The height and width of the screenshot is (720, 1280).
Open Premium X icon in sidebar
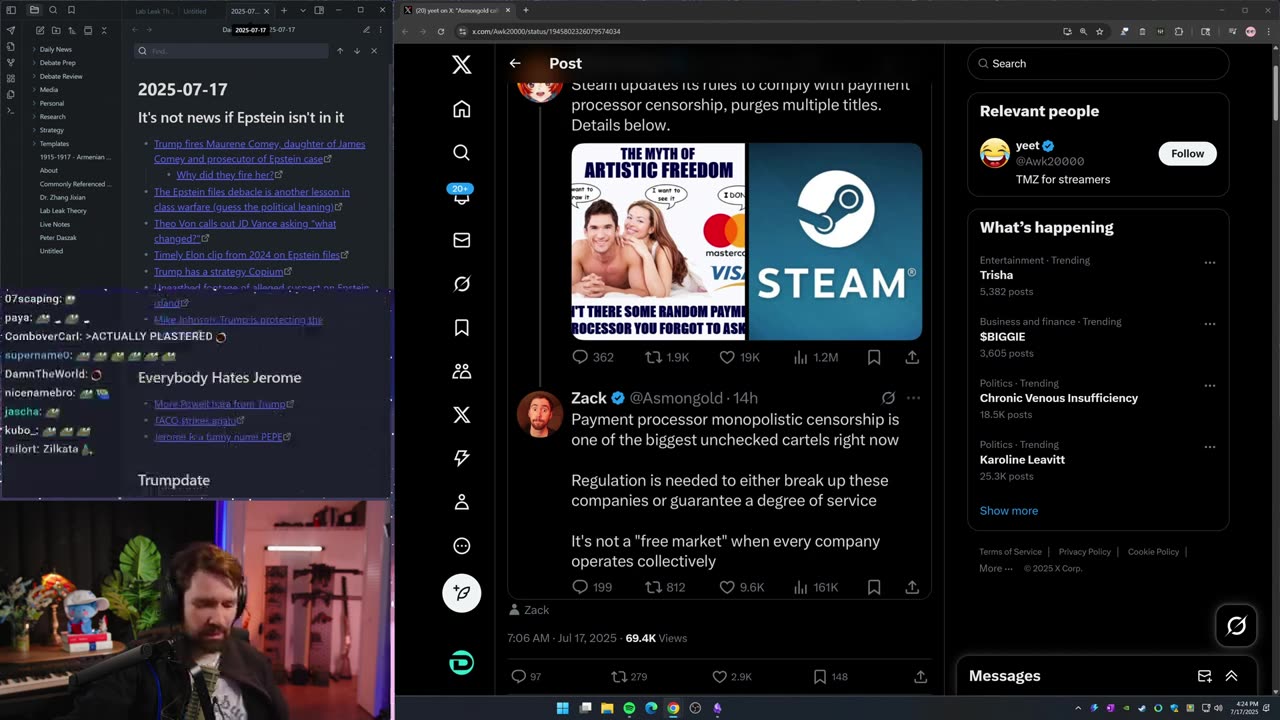coord(461,415)
